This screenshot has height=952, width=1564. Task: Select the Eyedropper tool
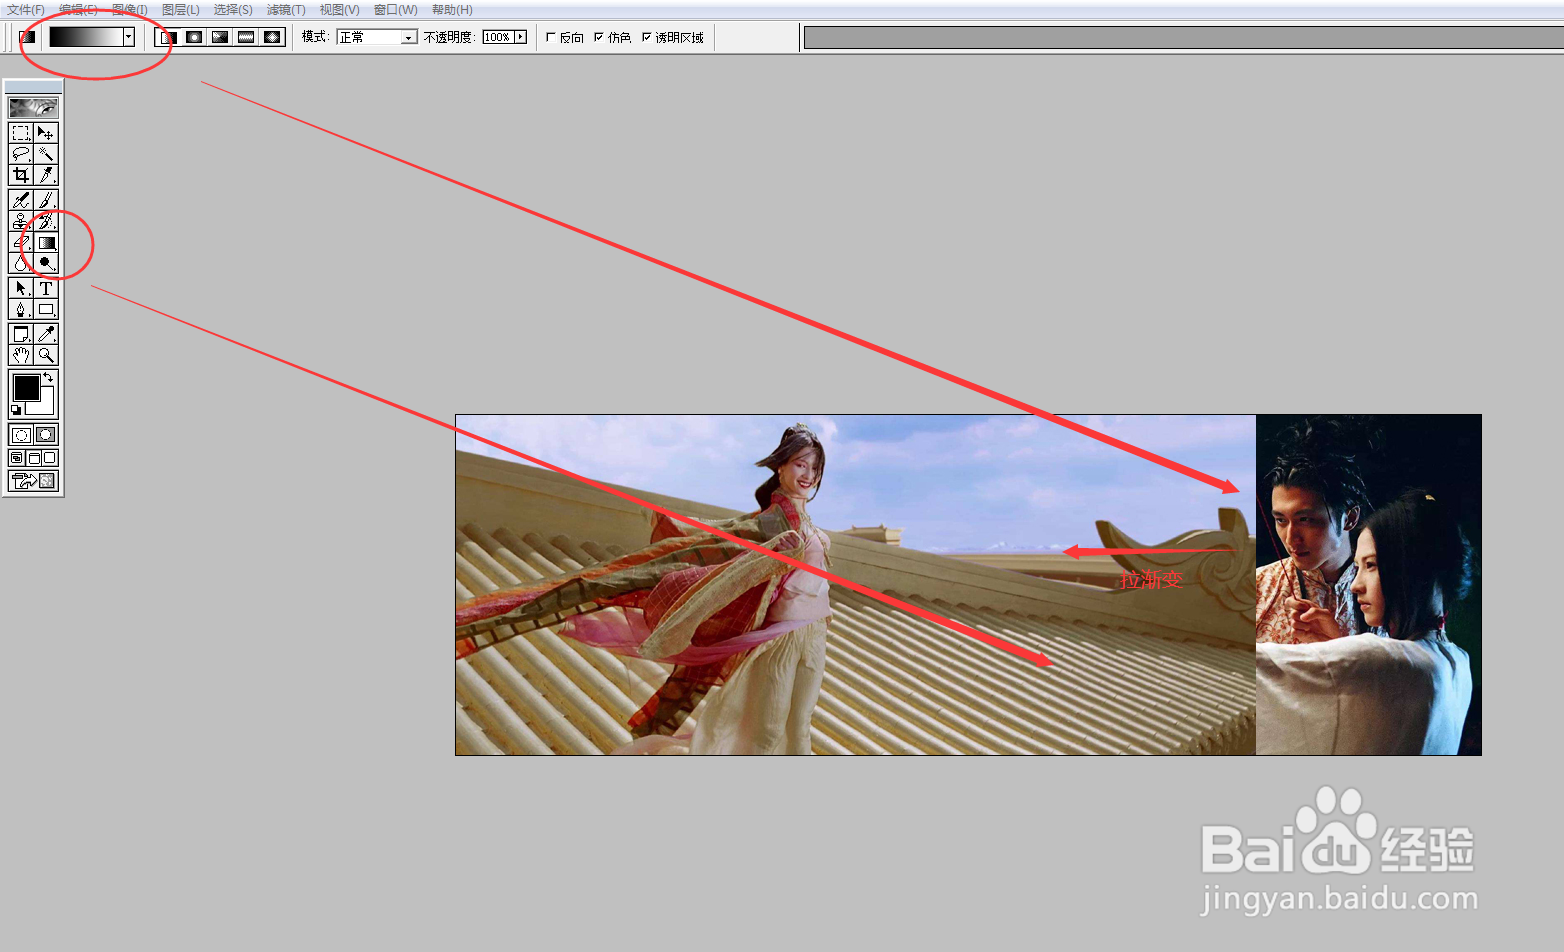pos(46,334)
